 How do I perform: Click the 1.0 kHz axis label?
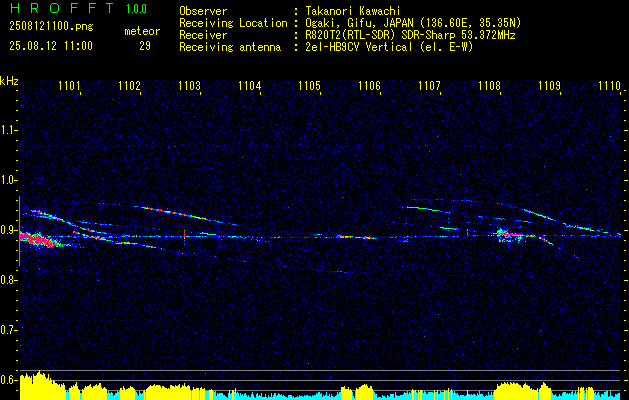click(x=7, y=181)
